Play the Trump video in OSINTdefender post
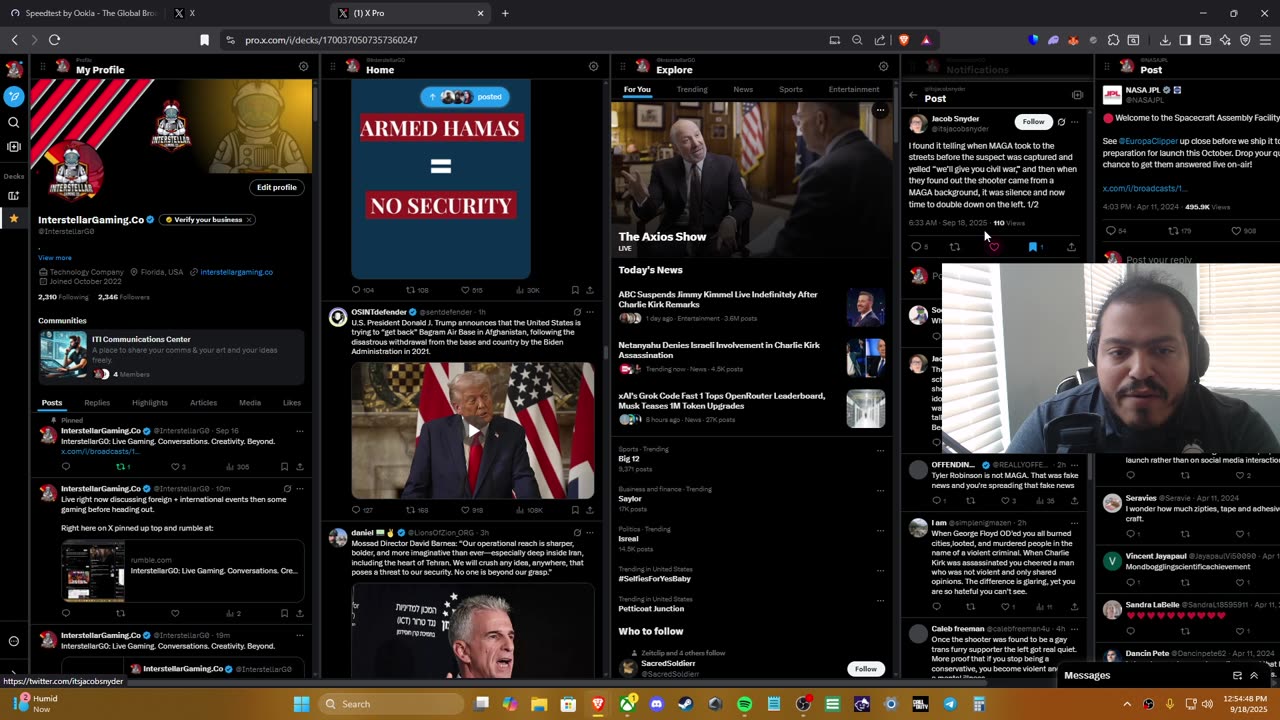This screenshot has width=1280, height=720. [x=473, y=431]
